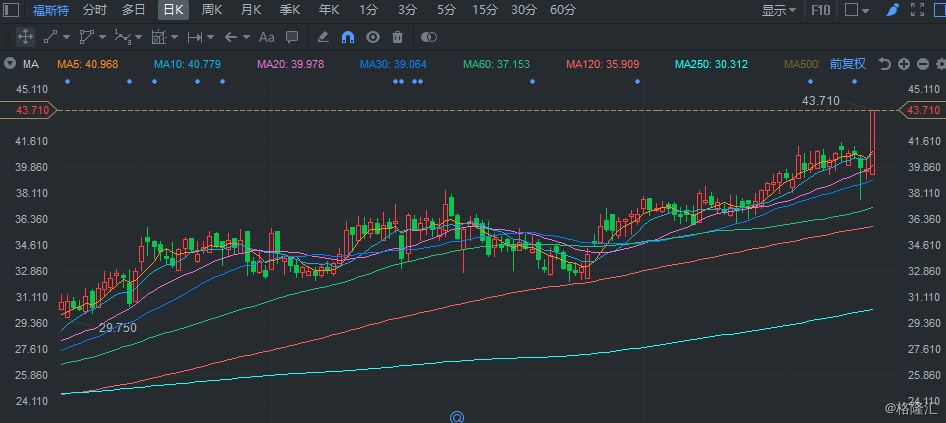946x423 pixels.
Task: Delete all drawings with trash icon
Action: pos(397,37)
